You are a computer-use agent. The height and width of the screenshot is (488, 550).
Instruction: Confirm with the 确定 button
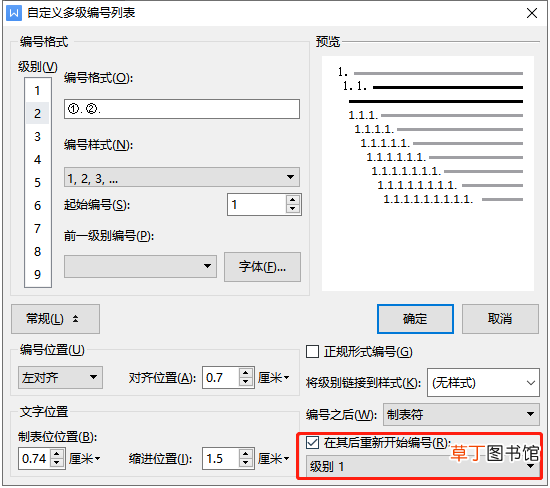415,319
